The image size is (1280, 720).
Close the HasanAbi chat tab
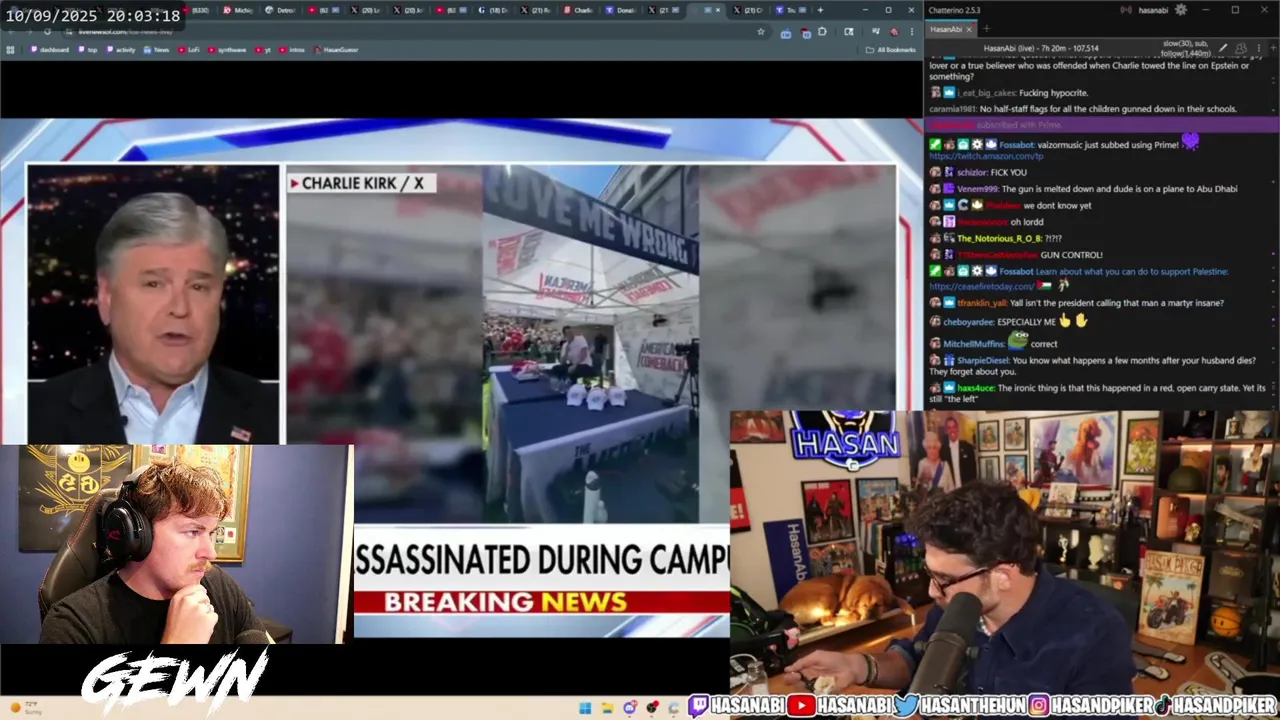point(969,29)
